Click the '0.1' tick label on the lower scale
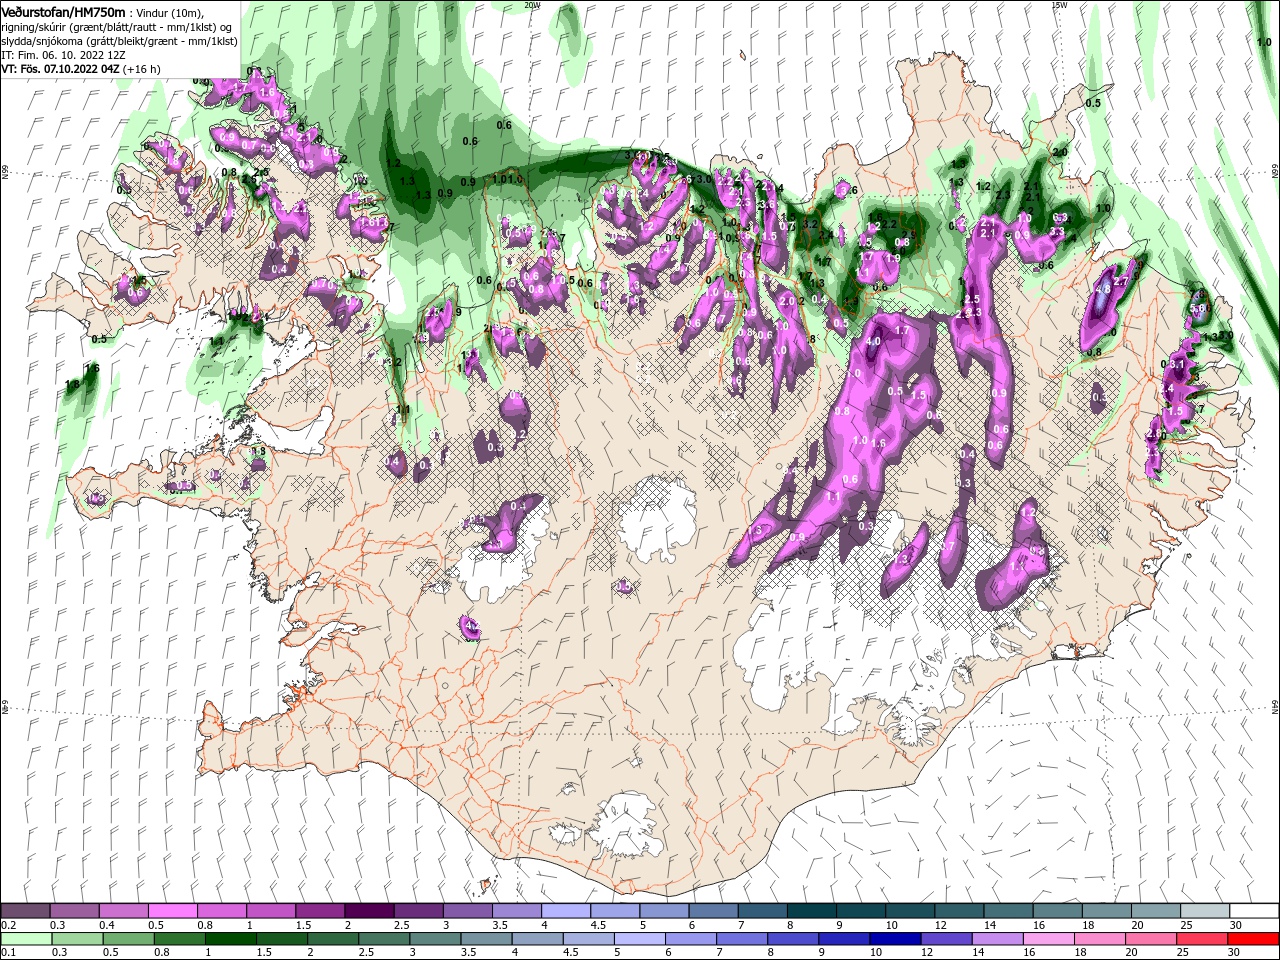Image resolution: width=1280 pixels, height=960 pixels. [x=8, y=952]
